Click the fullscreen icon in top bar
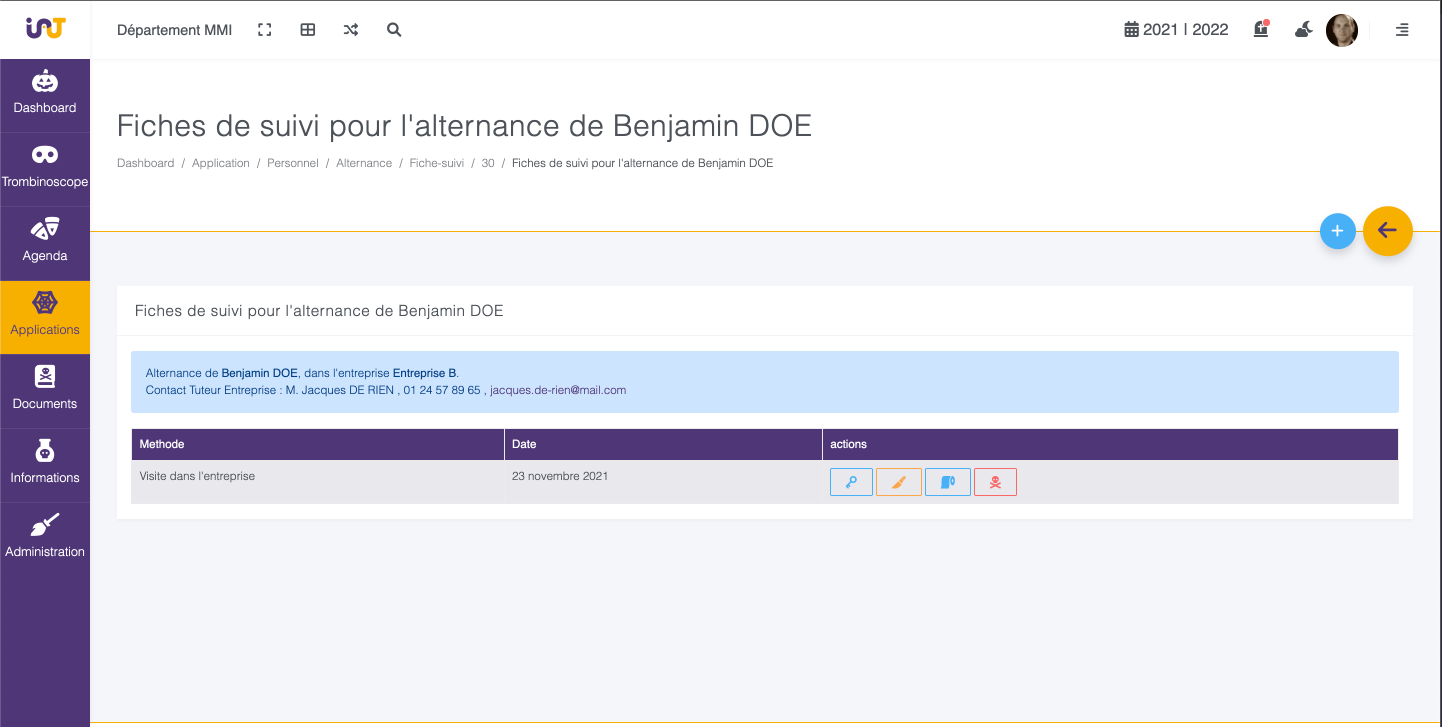This screenshot has width=1442, height=727. [x=265, y=30]
